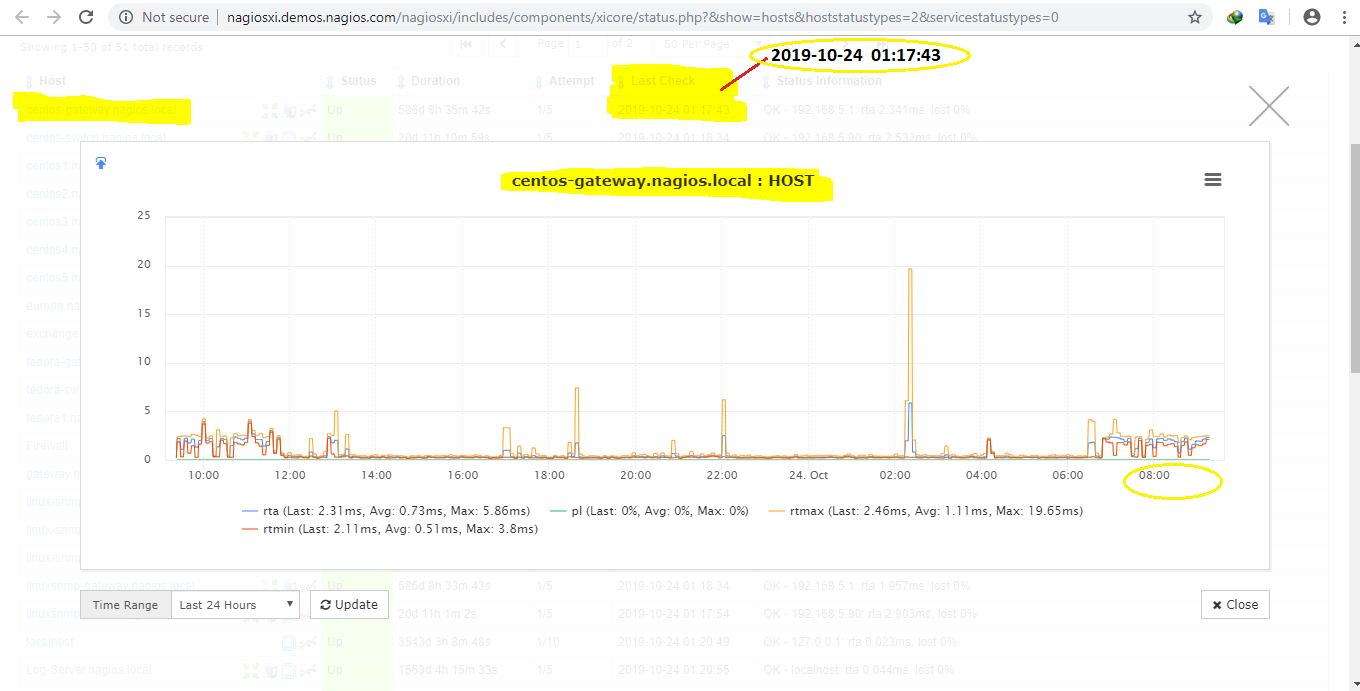The image size is (1360, 691).
Task: Click the Google Translate extension icon
Action: pos(1266,17)
